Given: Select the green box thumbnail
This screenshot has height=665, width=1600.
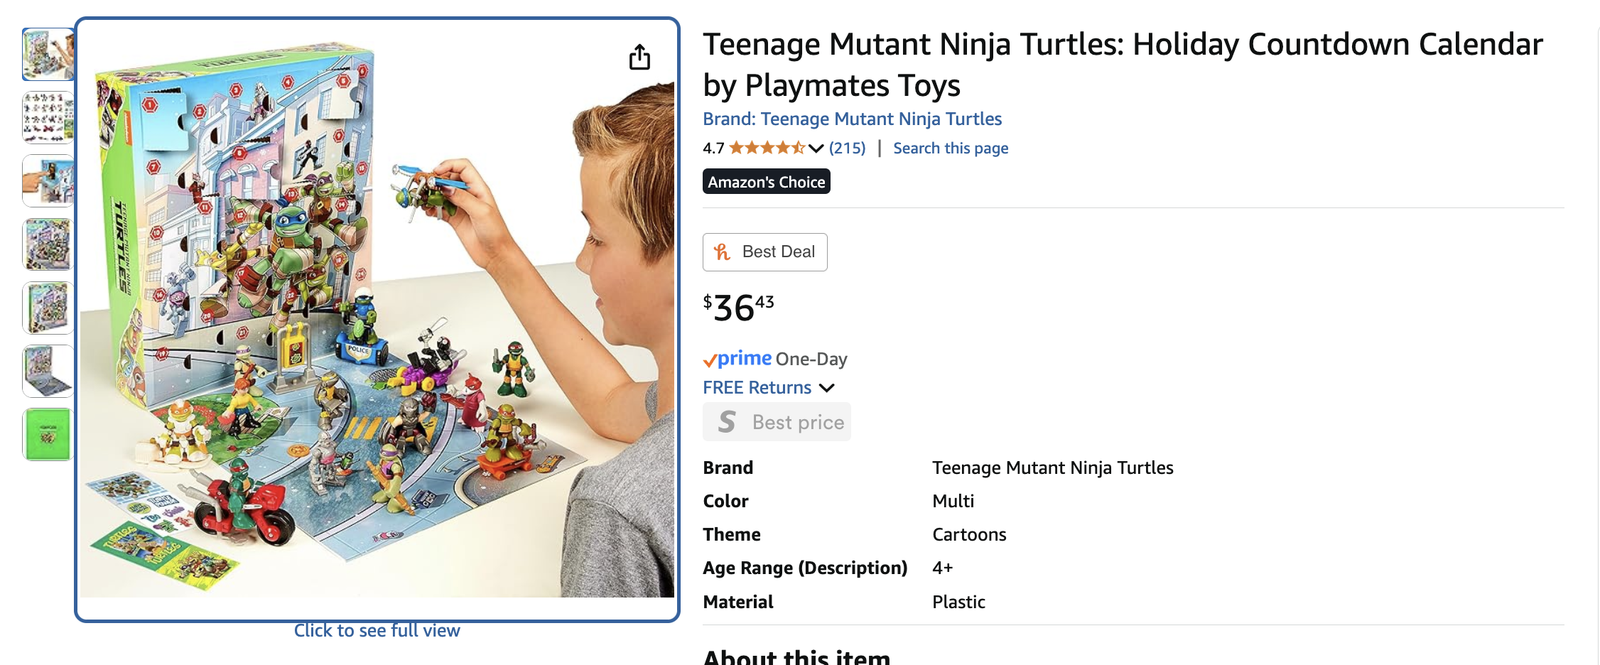Looking at the screenshot, I should (48, 434).
